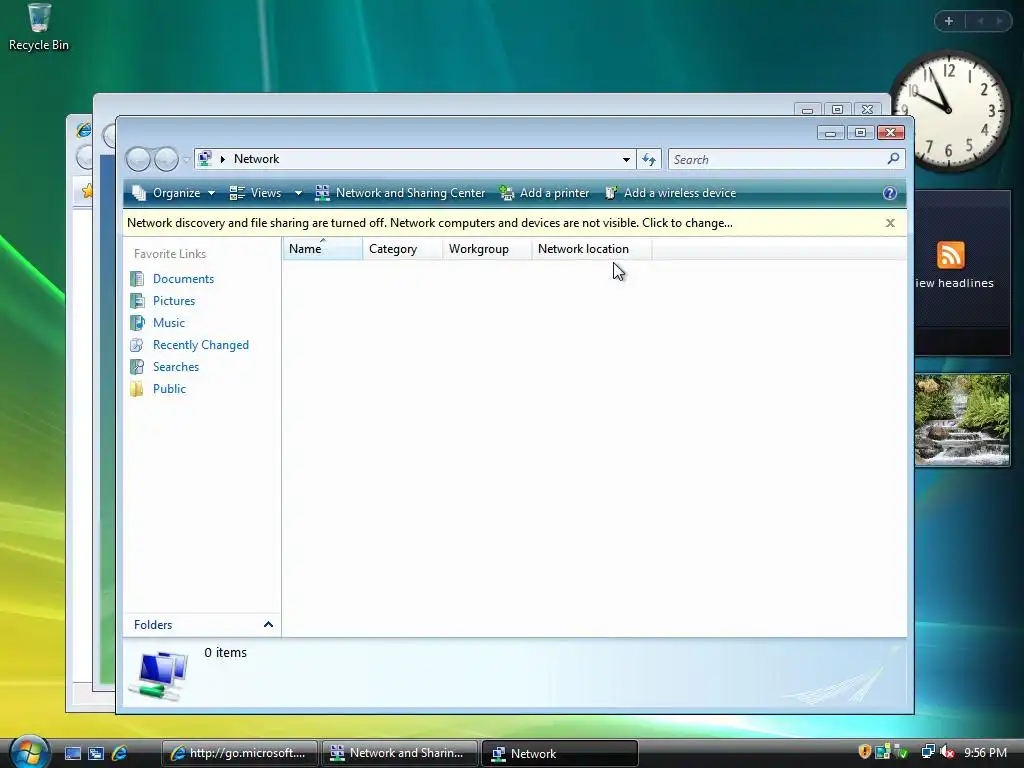The image size is (1024, 768).
Task: Click the 9:56 PM taskbar clock
Action: [985, 753]
